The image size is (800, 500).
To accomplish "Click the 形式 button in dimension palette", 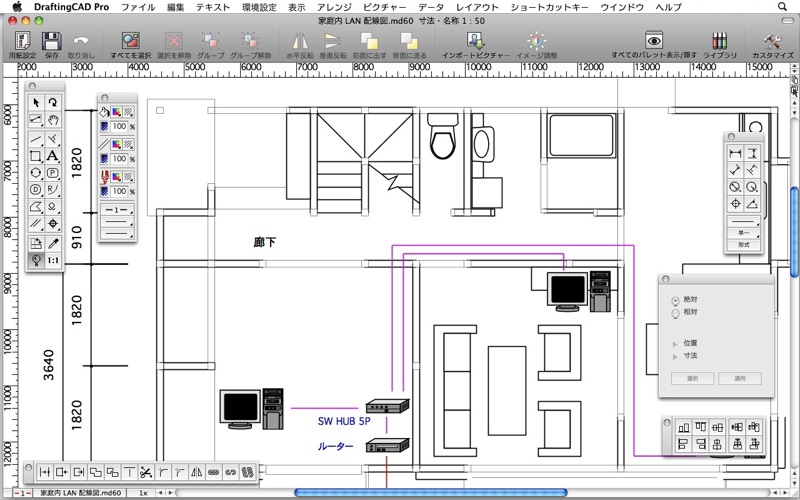I will click(x=743, y=244).
